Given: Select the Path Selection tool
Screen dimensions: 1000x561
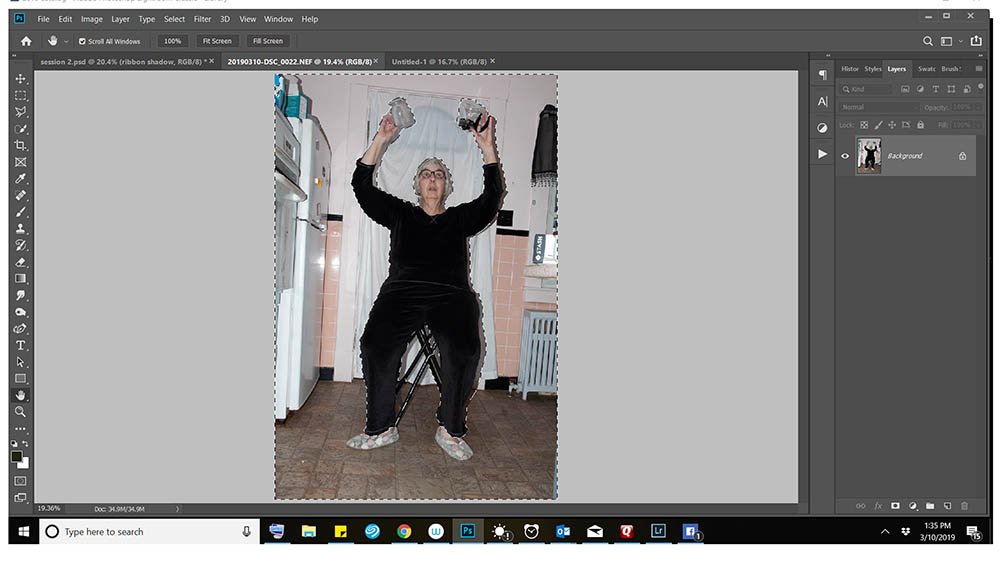Looking at the screenshot, I should click(x=20, y=361).
